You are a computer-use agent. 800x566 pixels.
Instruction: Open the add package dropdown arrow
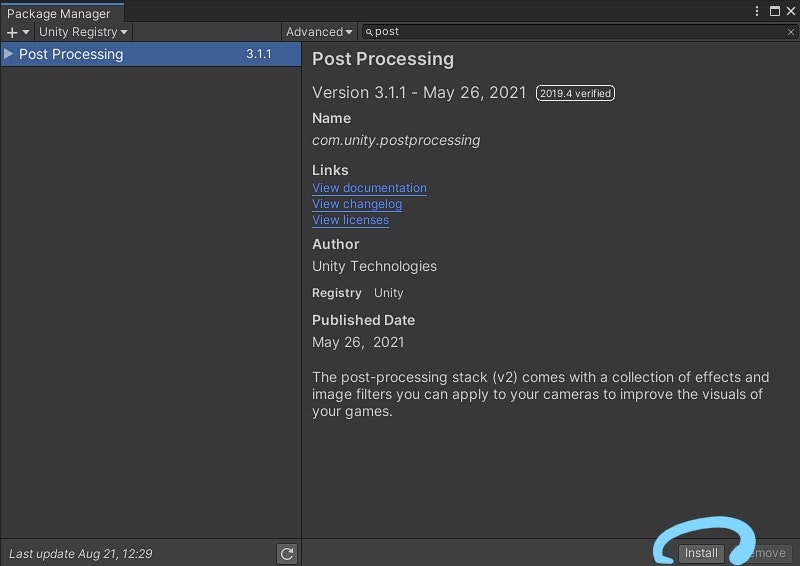pyautogui.click(x=26, y=32)
